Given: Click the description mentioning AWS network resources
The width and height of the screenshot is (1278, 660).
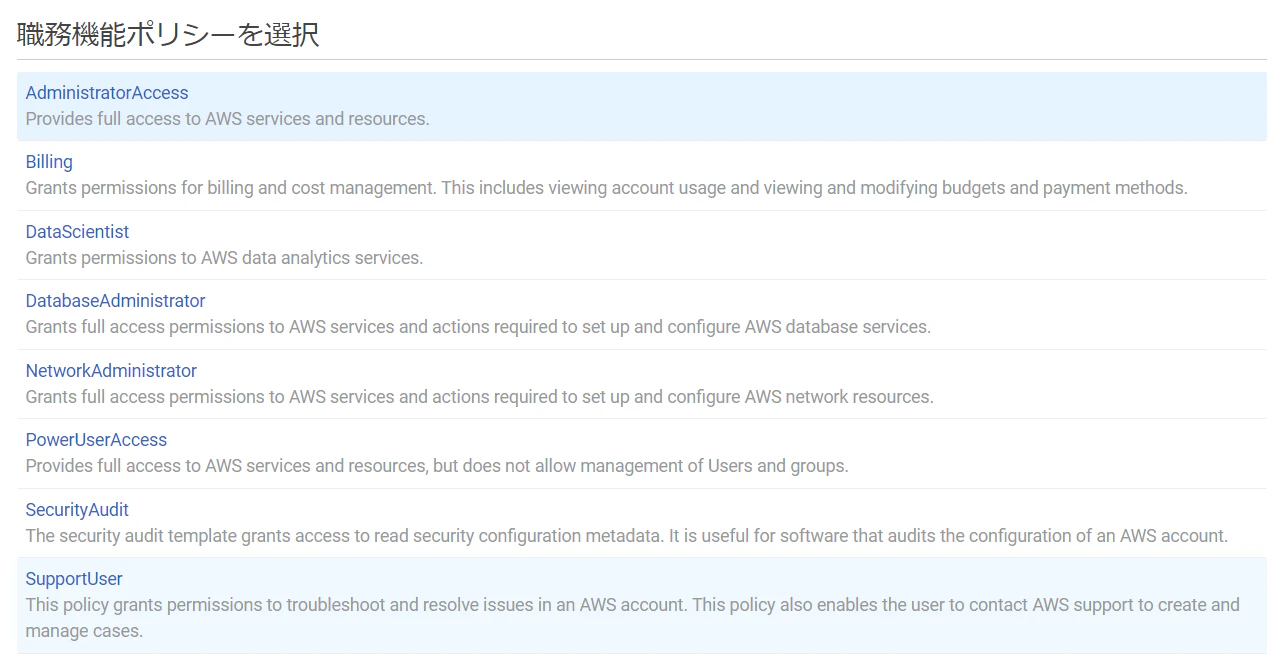Looking at the screenshot, I should tap(479, 397).
